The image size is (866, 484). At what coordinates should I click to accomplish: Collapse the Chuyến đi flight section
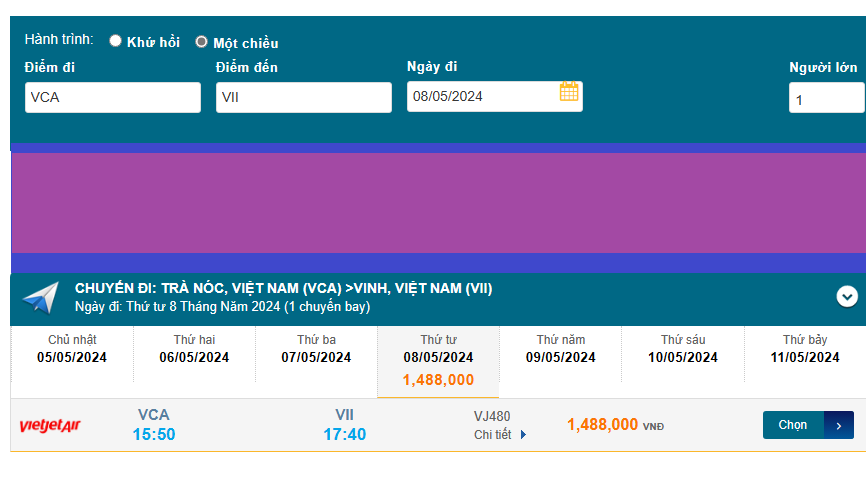pos(847,296)
